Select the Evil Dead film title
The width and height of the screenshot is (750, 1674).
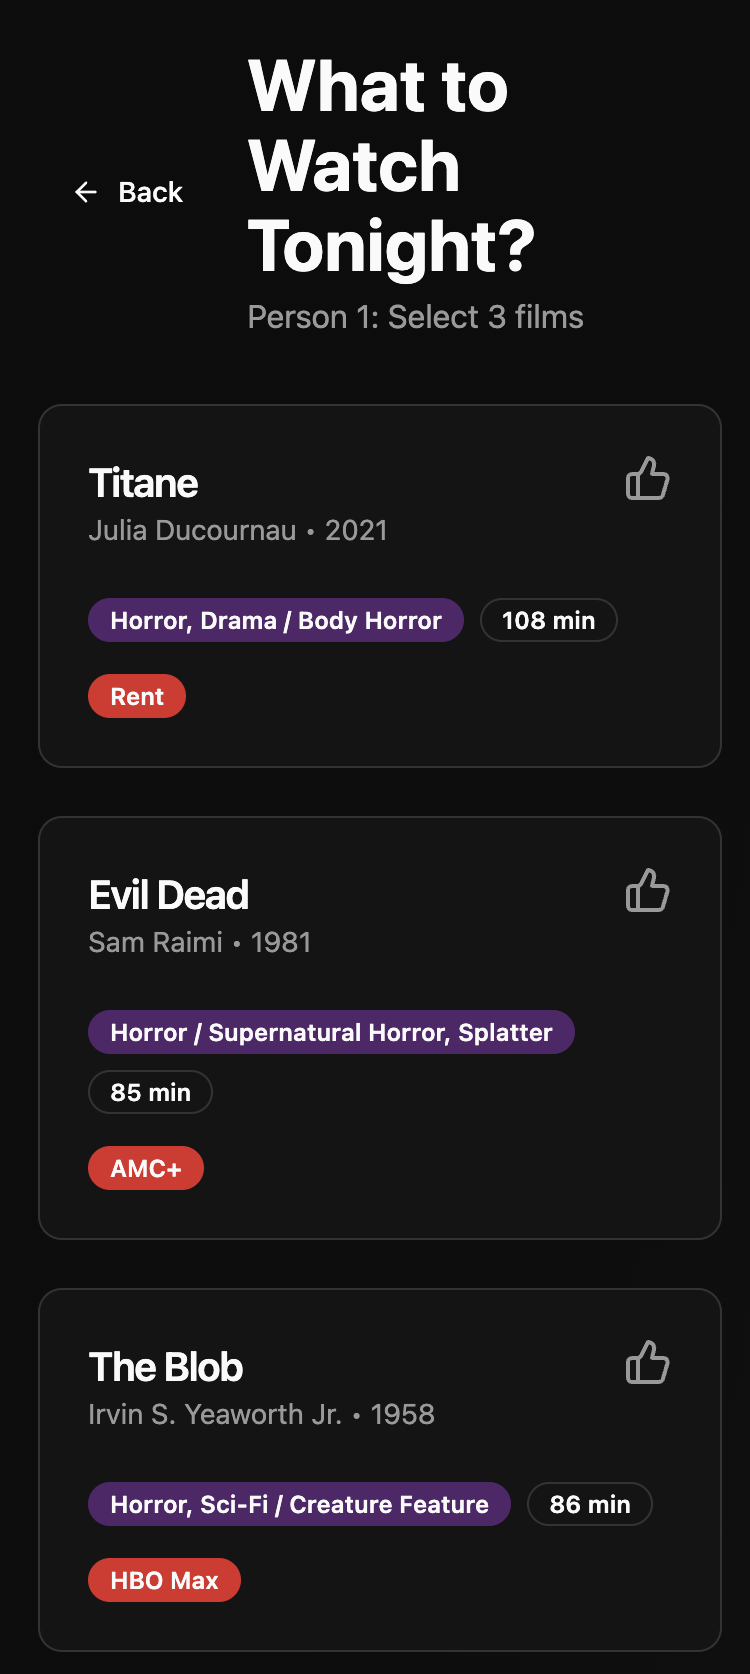point(168,895)
